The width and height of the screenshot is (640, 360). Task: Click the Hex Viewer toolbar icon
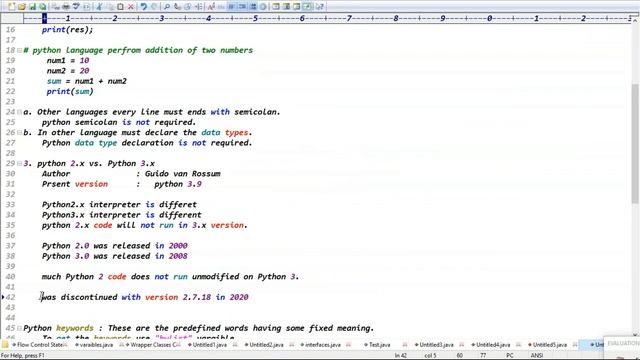220,7
